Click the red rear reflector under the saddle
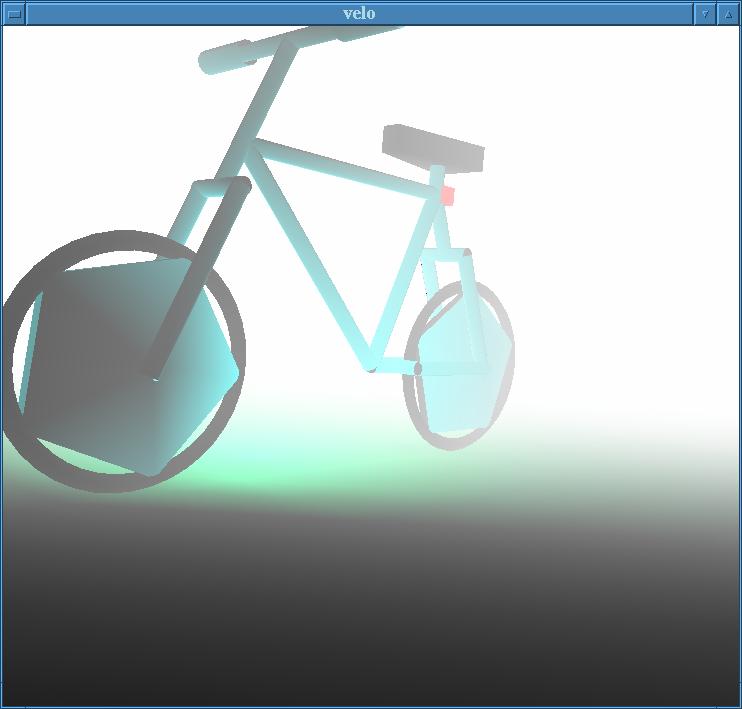Screen dimensions: 742x709 [x=447, y=196]
